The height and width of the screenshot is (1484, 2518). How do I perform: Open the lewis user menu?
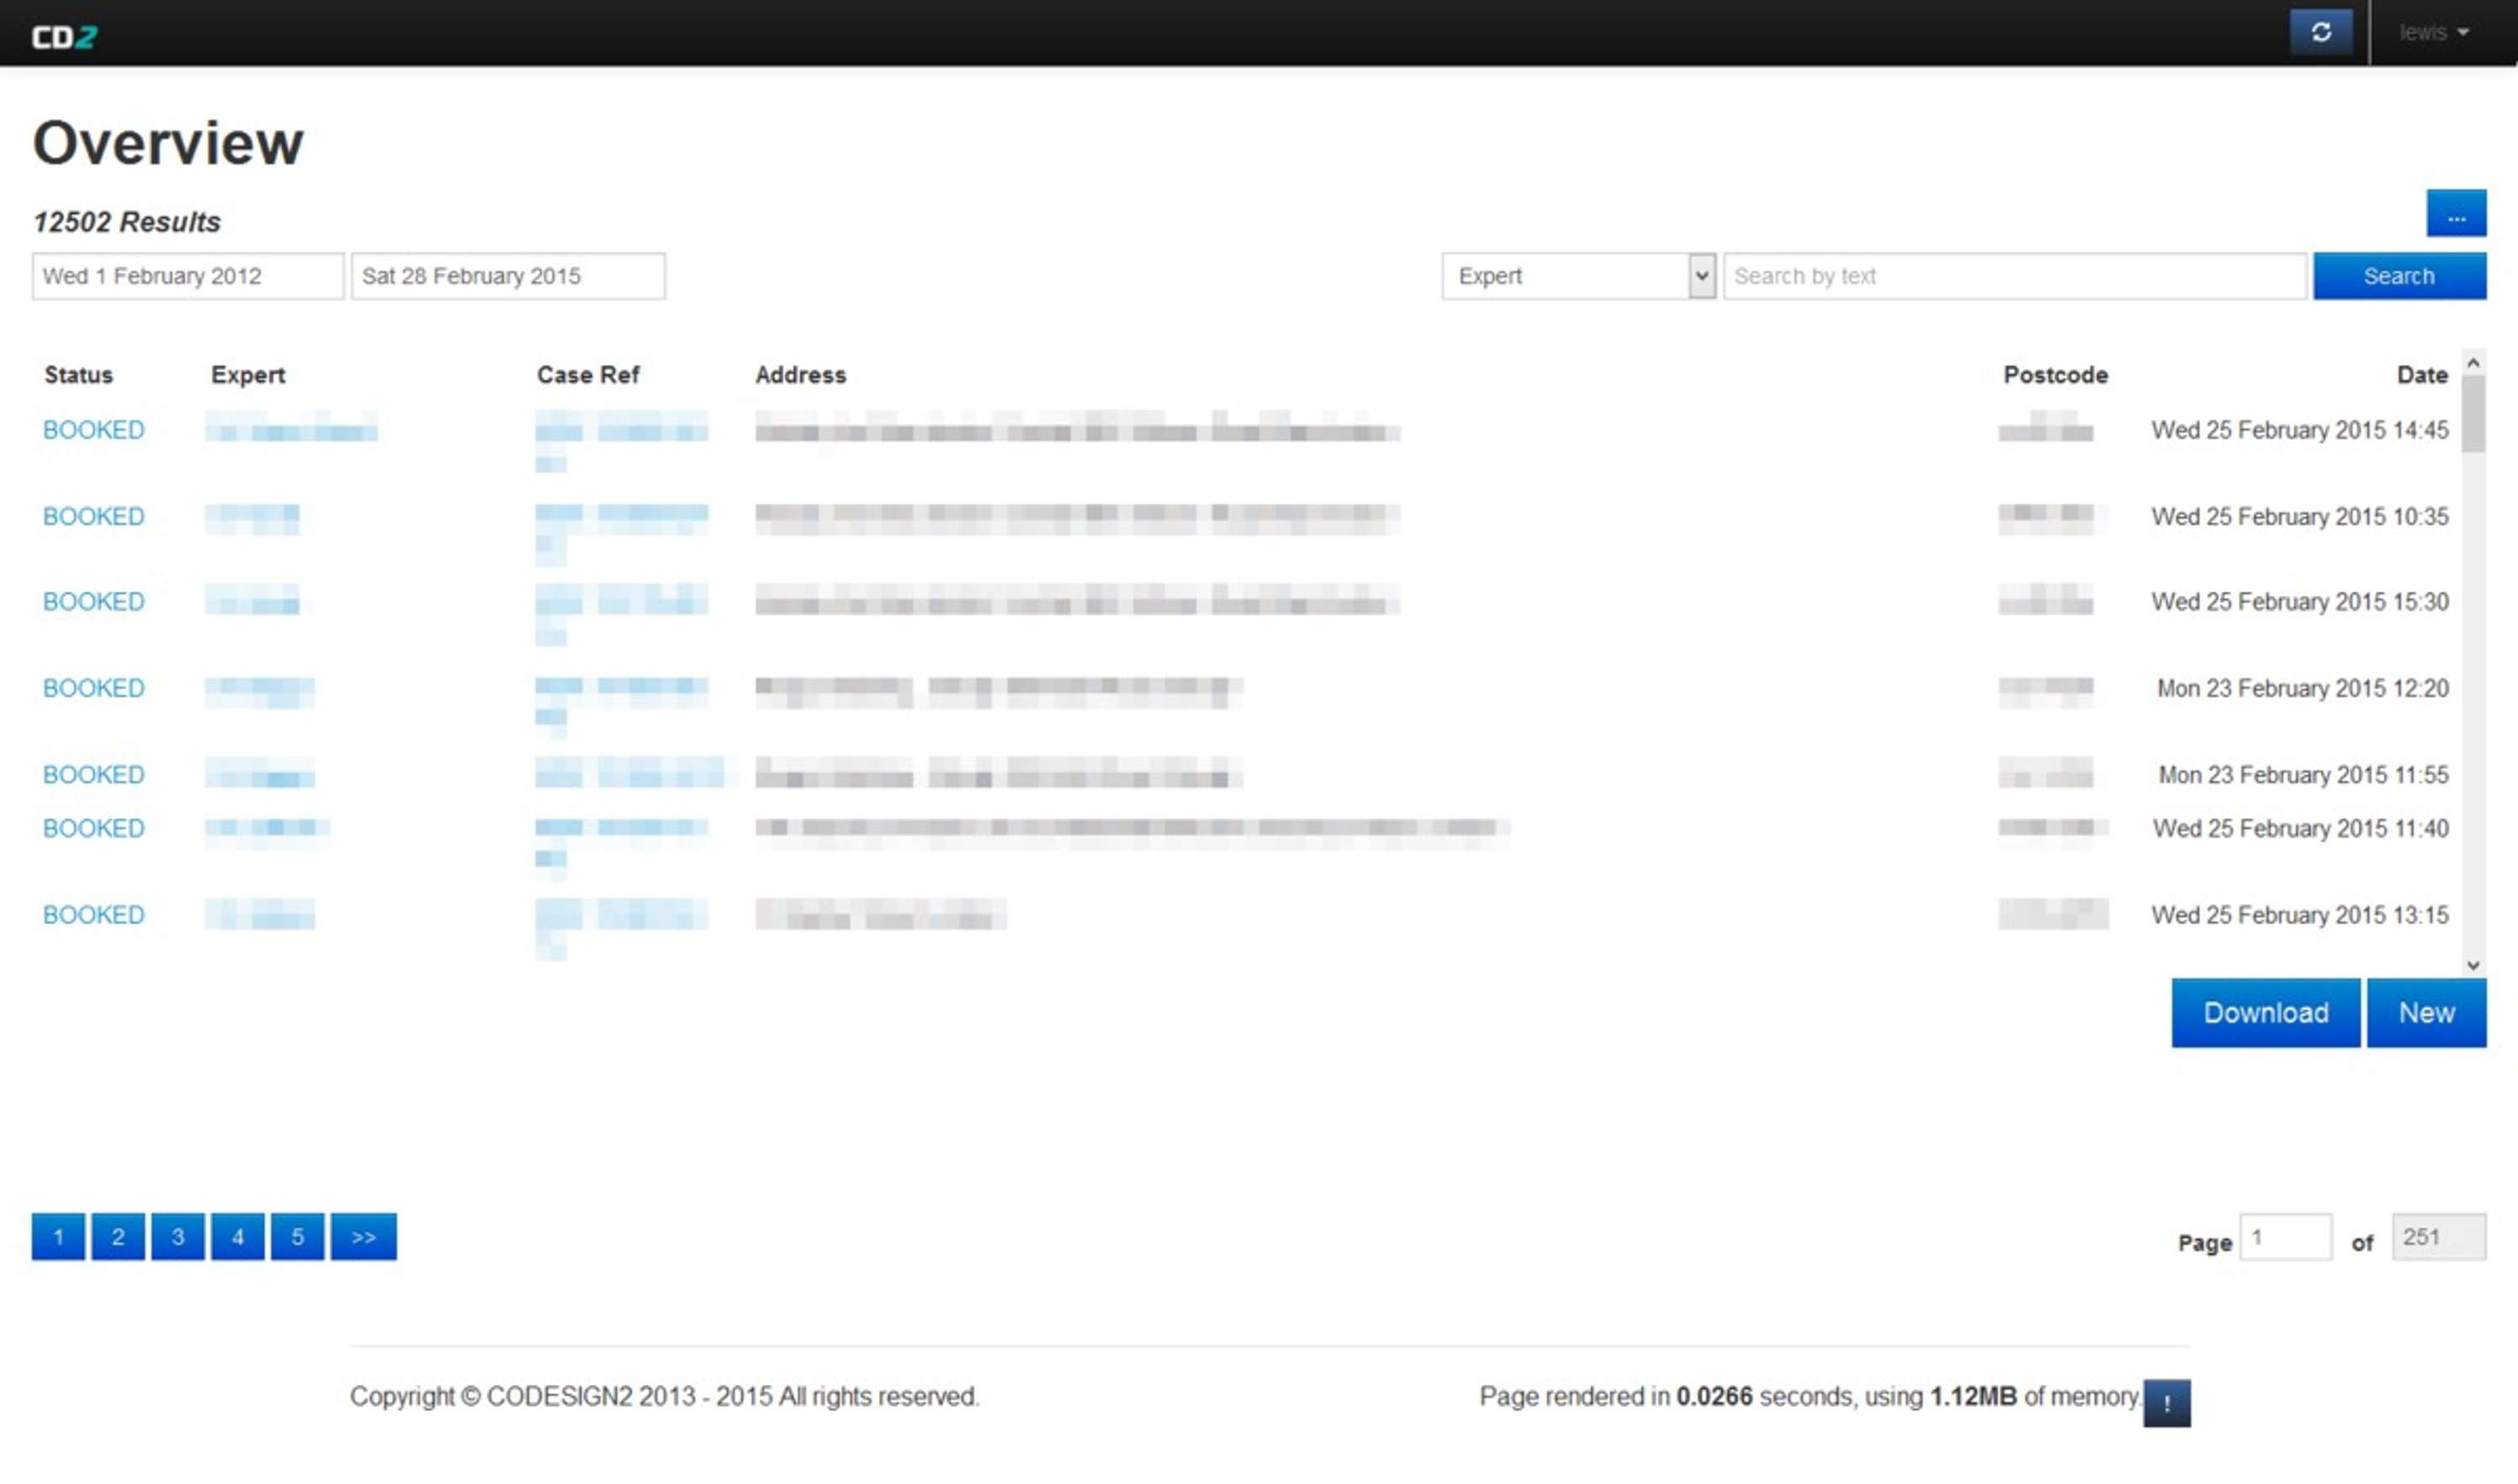click(2433, 33)
